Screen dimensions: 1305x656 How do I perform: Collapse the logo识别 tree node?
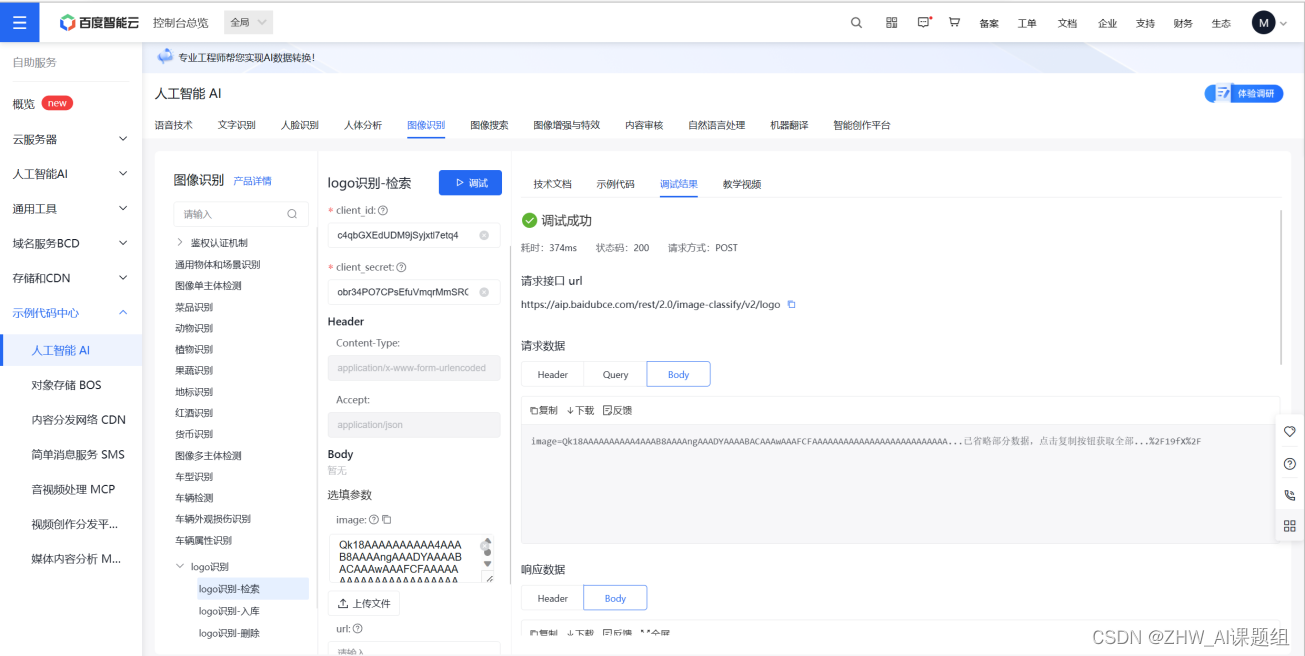tap(180, 567)
